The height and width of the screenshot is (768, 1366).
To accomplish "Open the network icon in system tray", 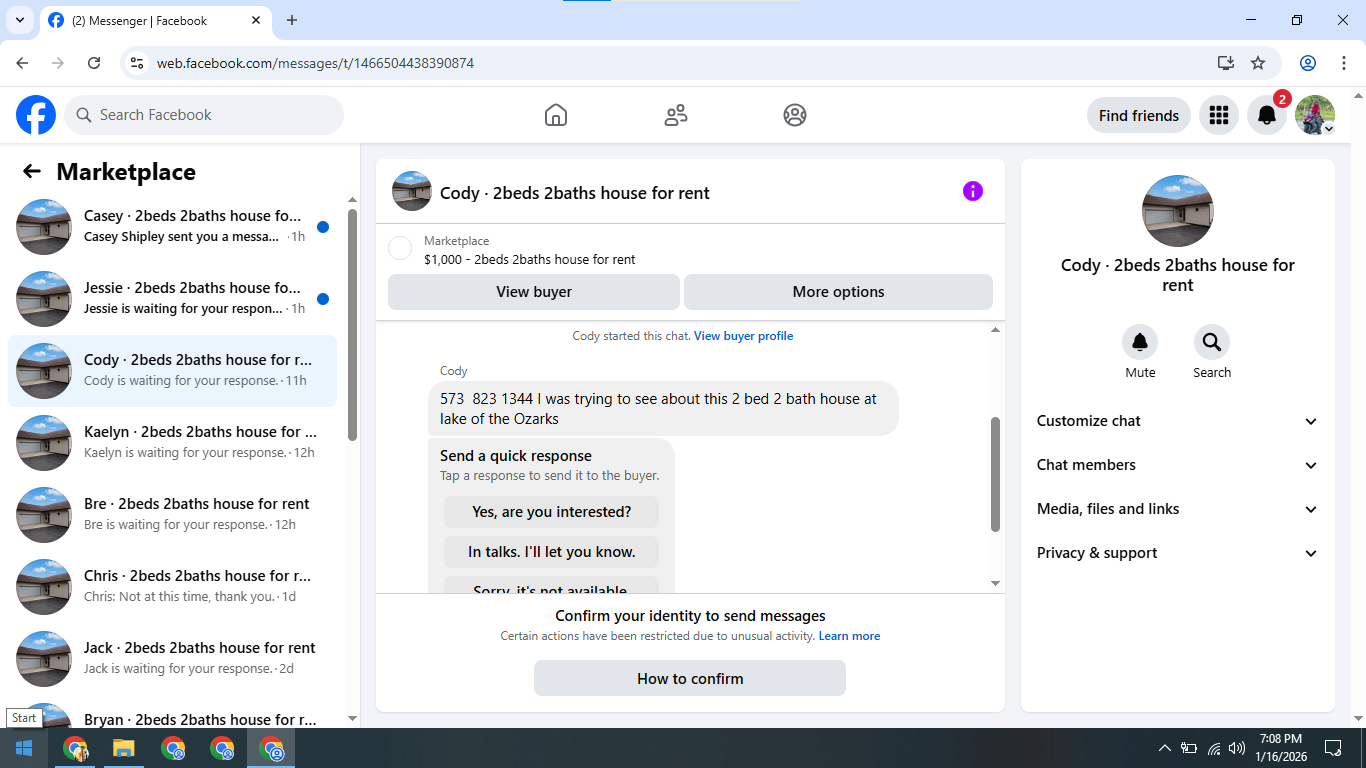I will pos(1214,748).
